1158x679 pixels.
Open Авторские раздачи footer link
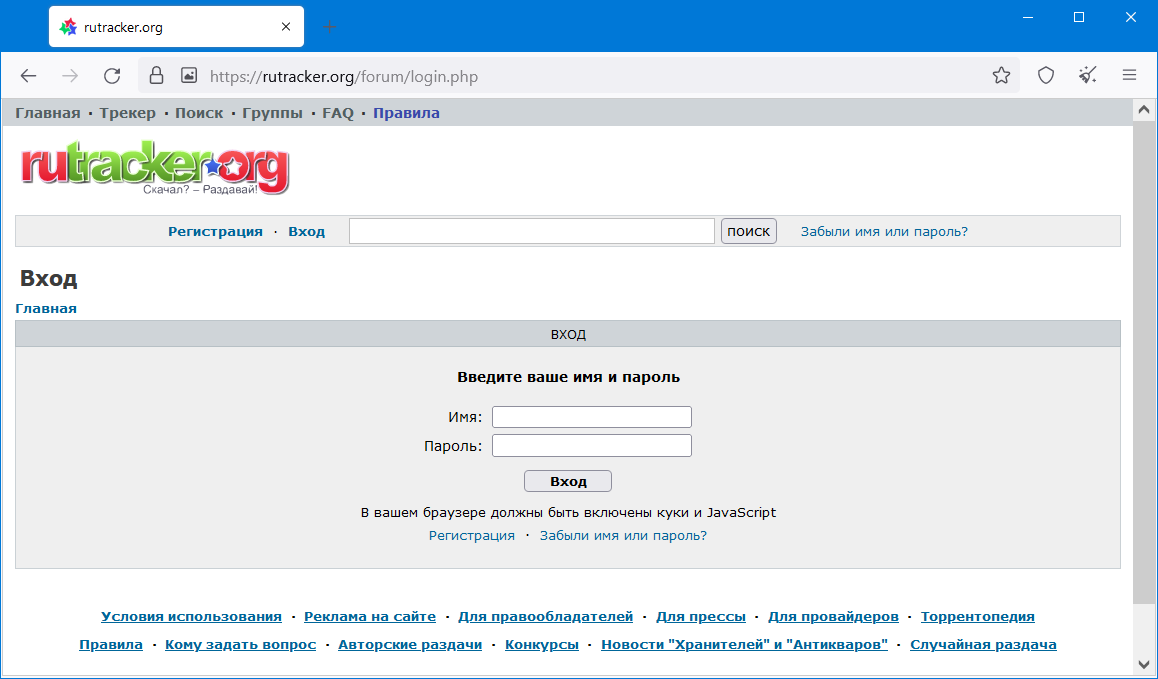[x=410, y=644]
